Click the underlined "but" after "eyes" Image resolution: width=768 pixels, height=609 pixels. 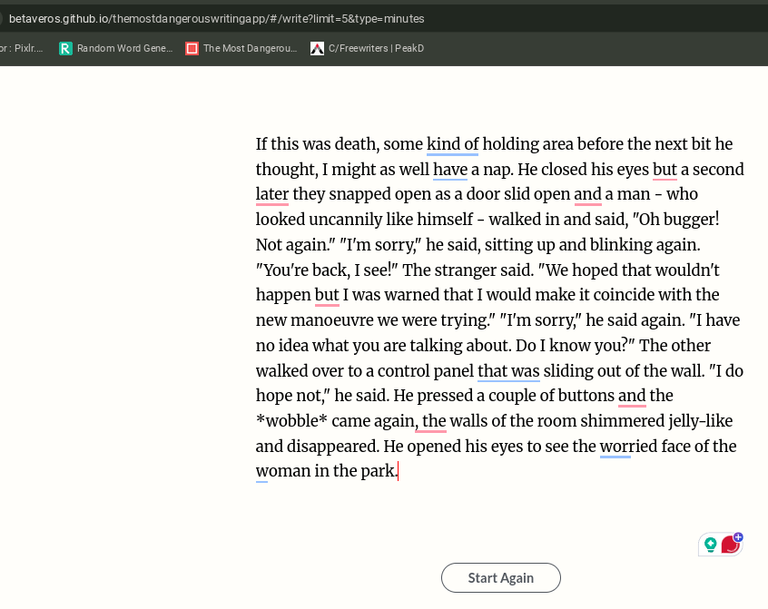tap(665, 170)
